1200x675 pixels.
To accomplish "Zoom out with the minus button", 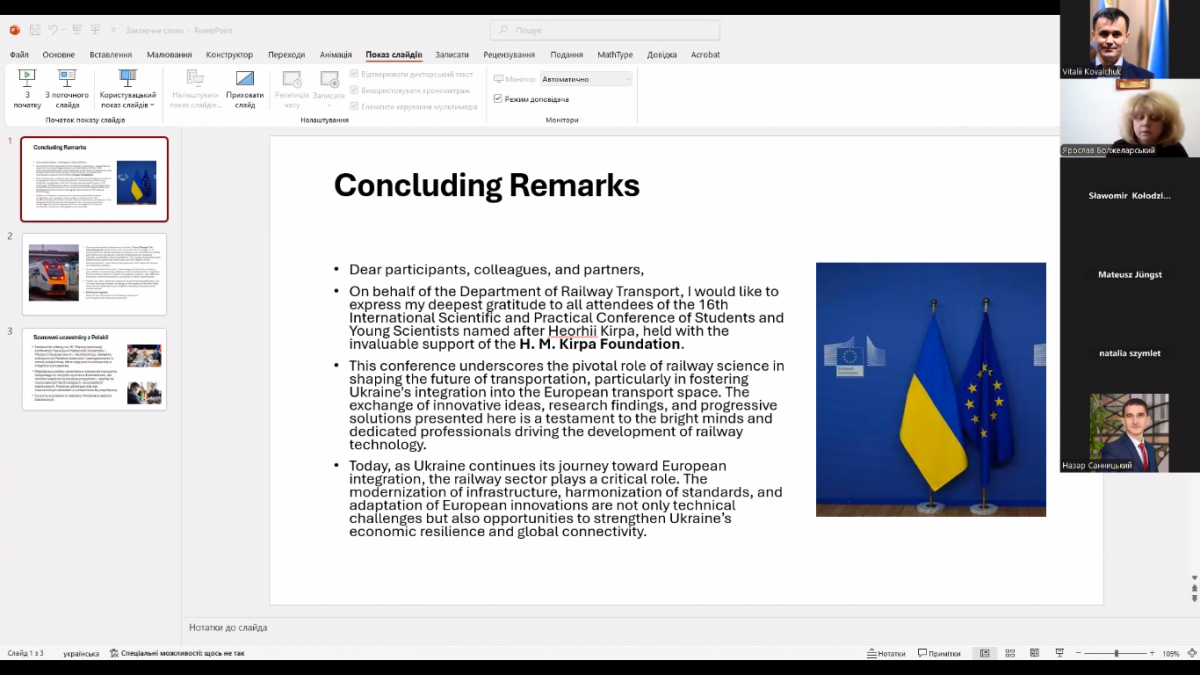I will click(x=1079, y=653).
